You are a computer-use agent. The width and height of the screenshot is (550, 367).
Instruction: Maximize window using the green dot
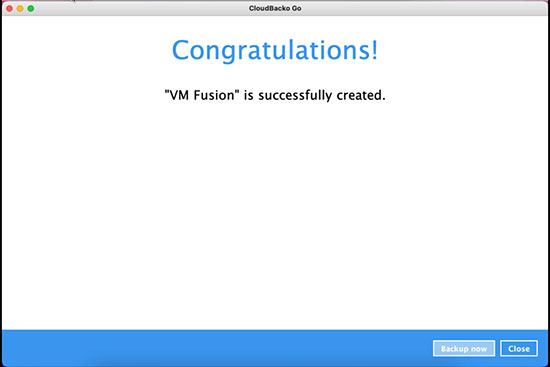[x=31, y=8]
